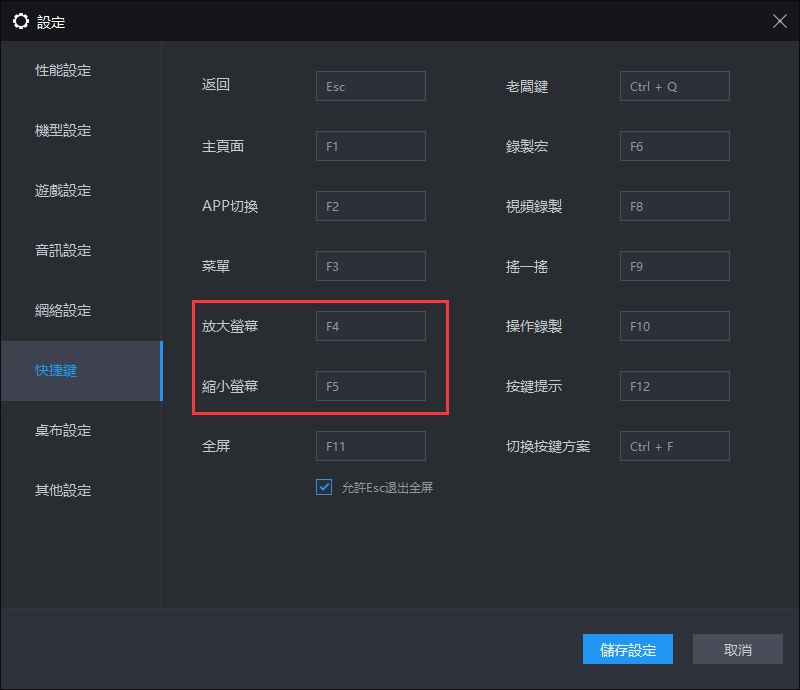
Task: Click the 返回 shortcut field showing Esc
Action: click(x=370, y=86)
